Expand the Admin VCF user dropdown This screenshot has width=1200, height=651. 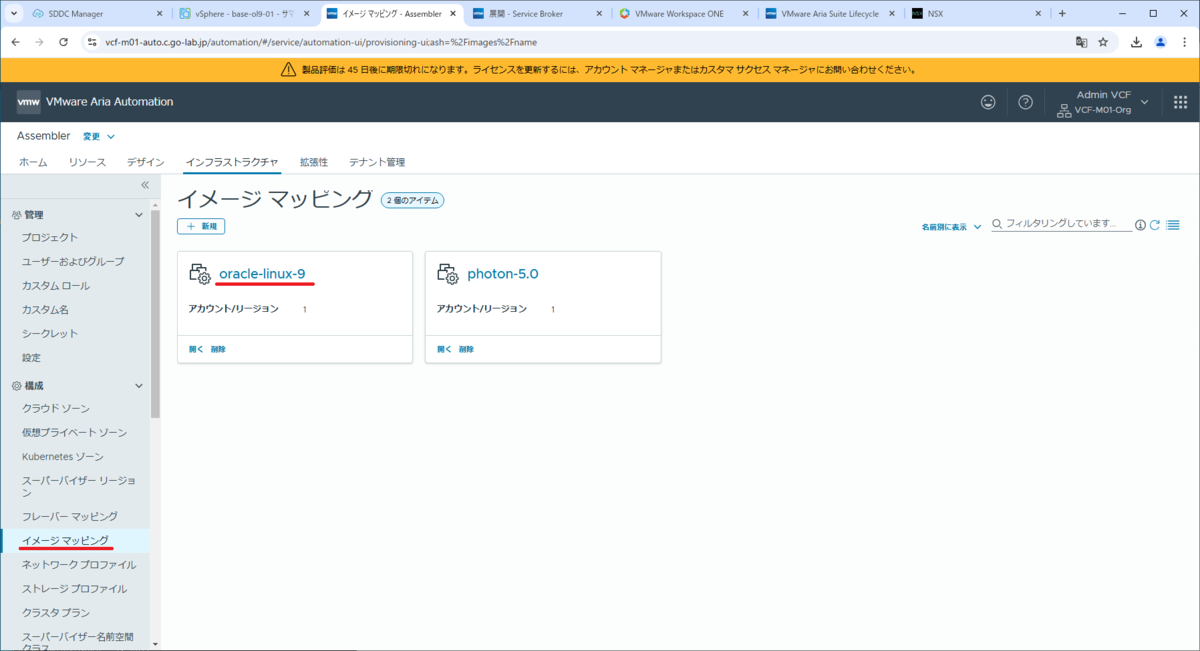[x=1145, y=102]
